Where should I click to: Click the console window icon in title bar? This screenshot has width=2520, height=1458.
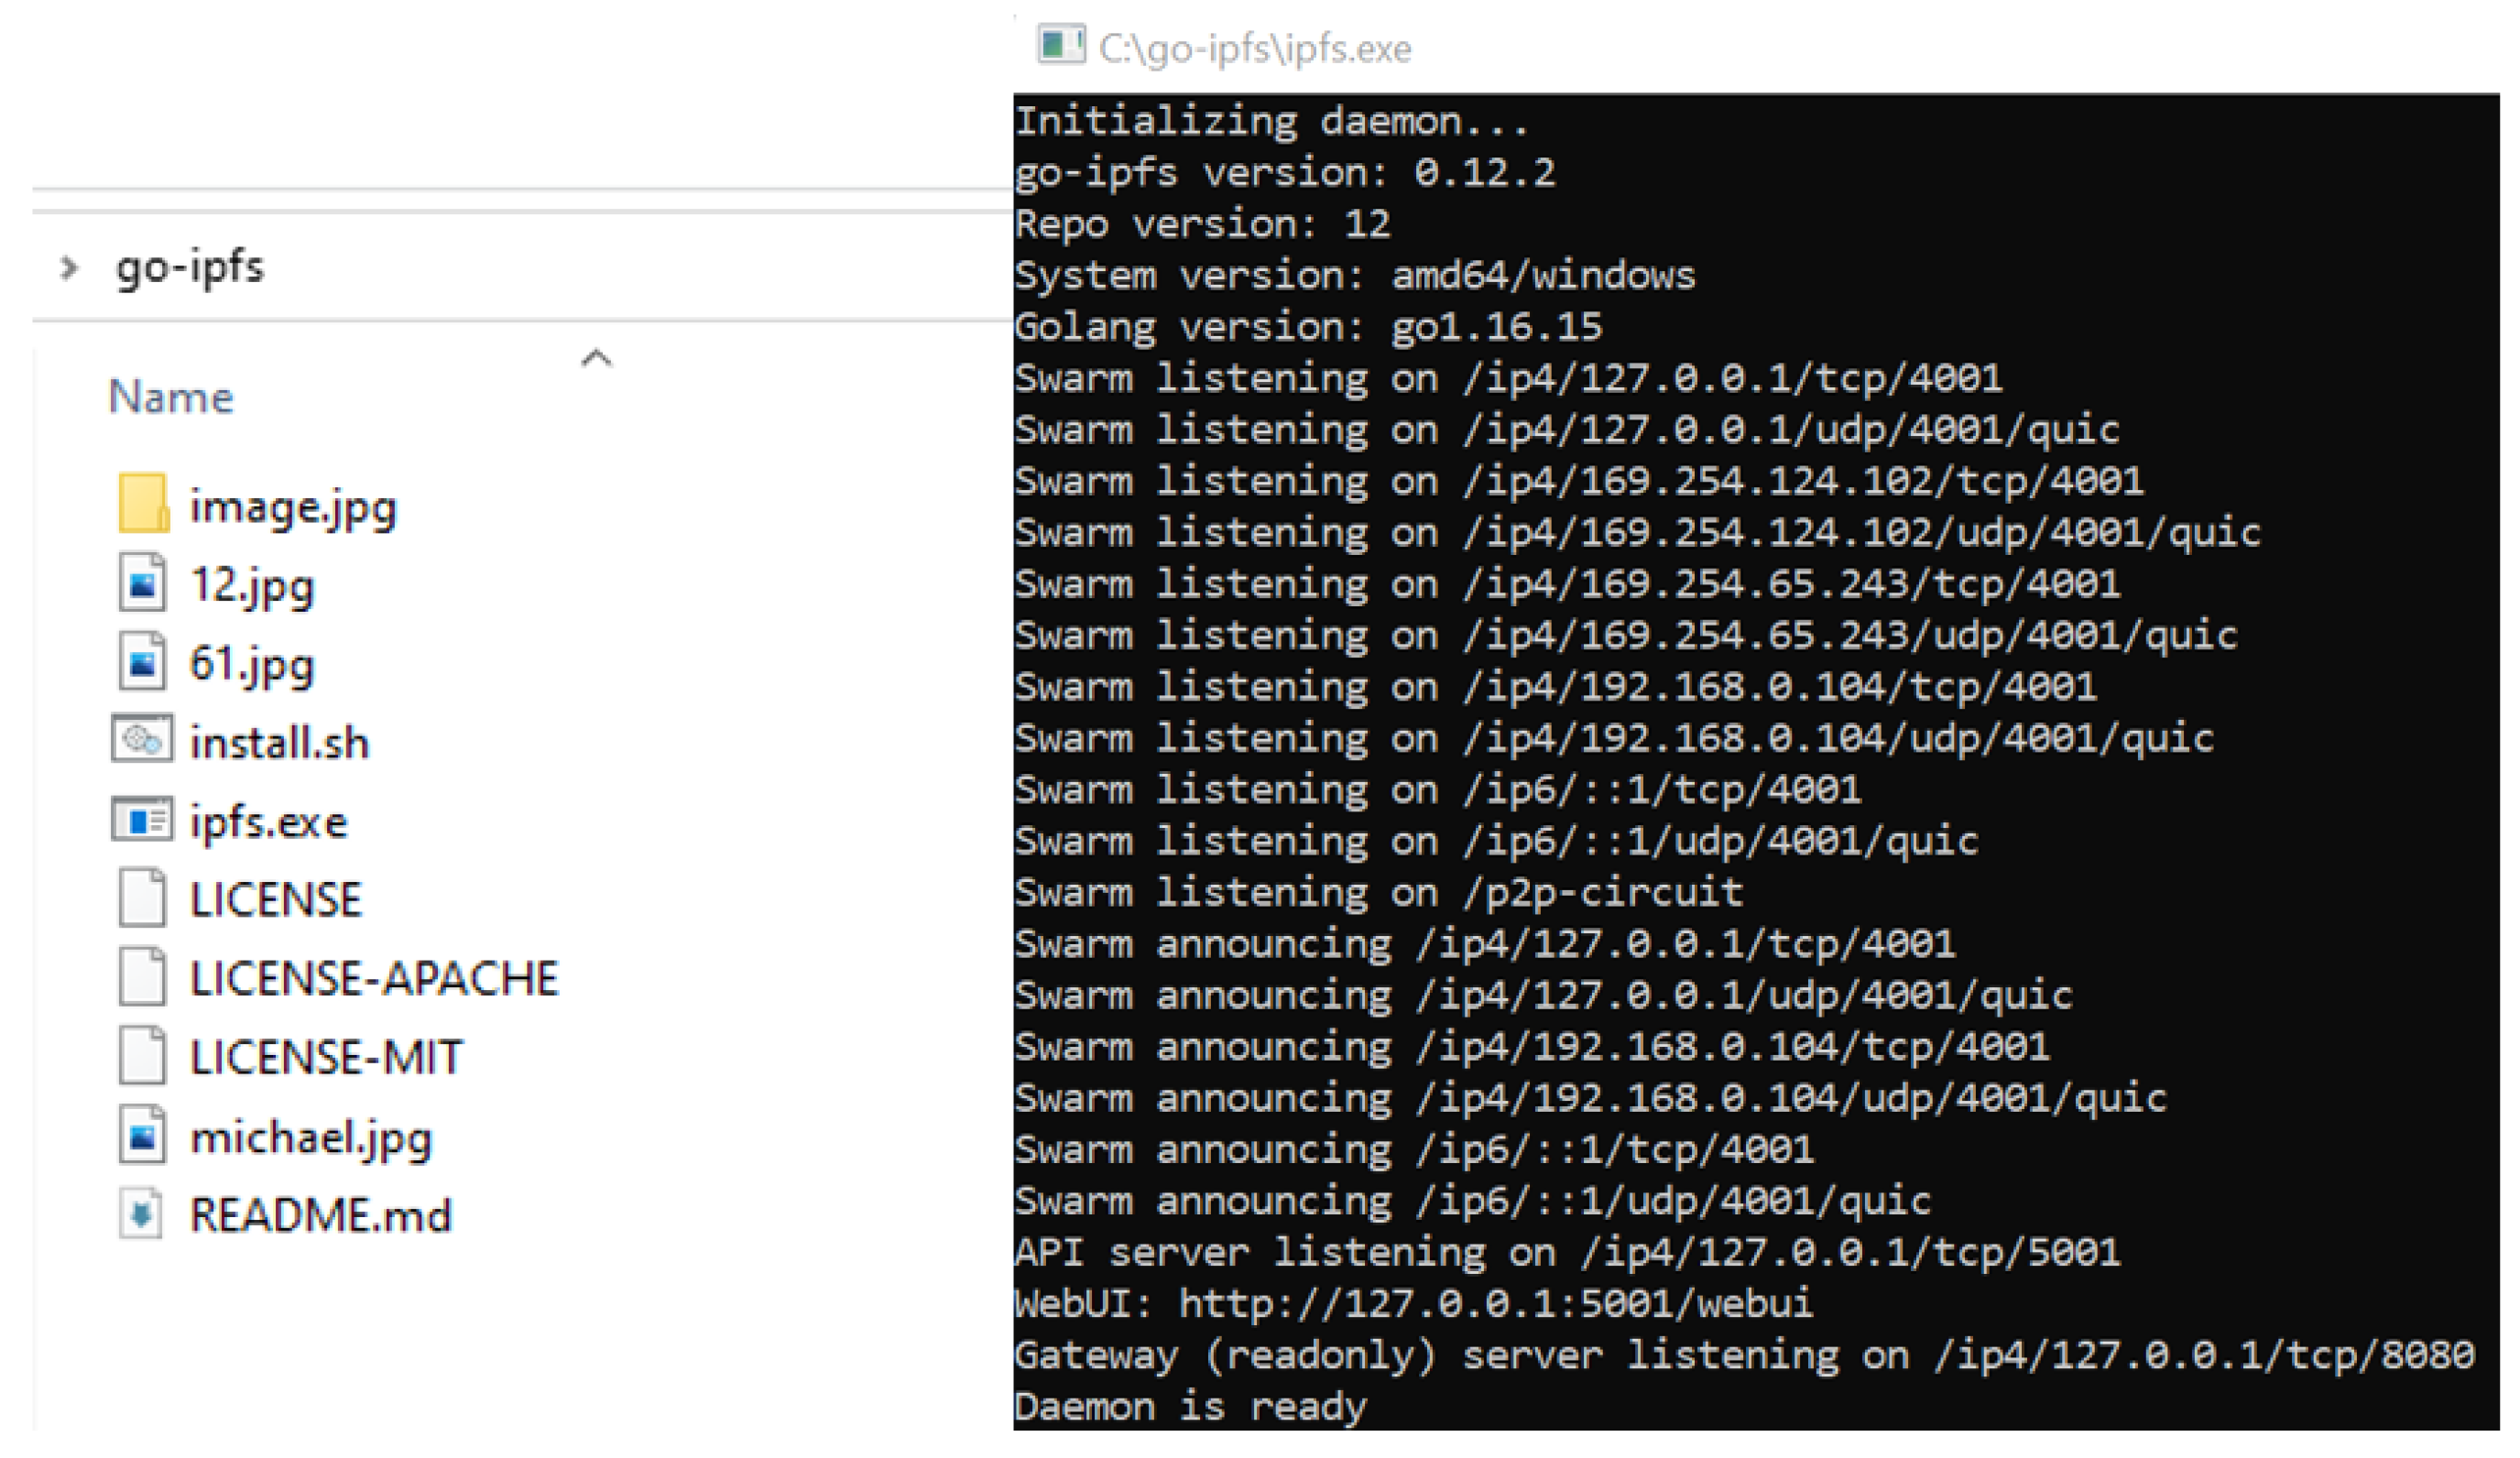click(x=1060, y=45)
